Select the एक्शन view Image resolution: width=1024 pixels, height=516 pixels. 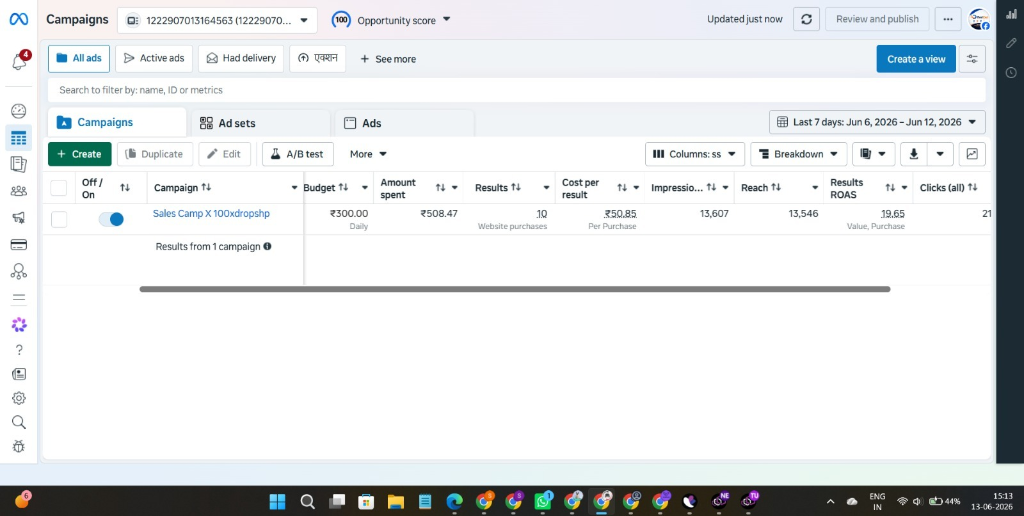(317, 58)
